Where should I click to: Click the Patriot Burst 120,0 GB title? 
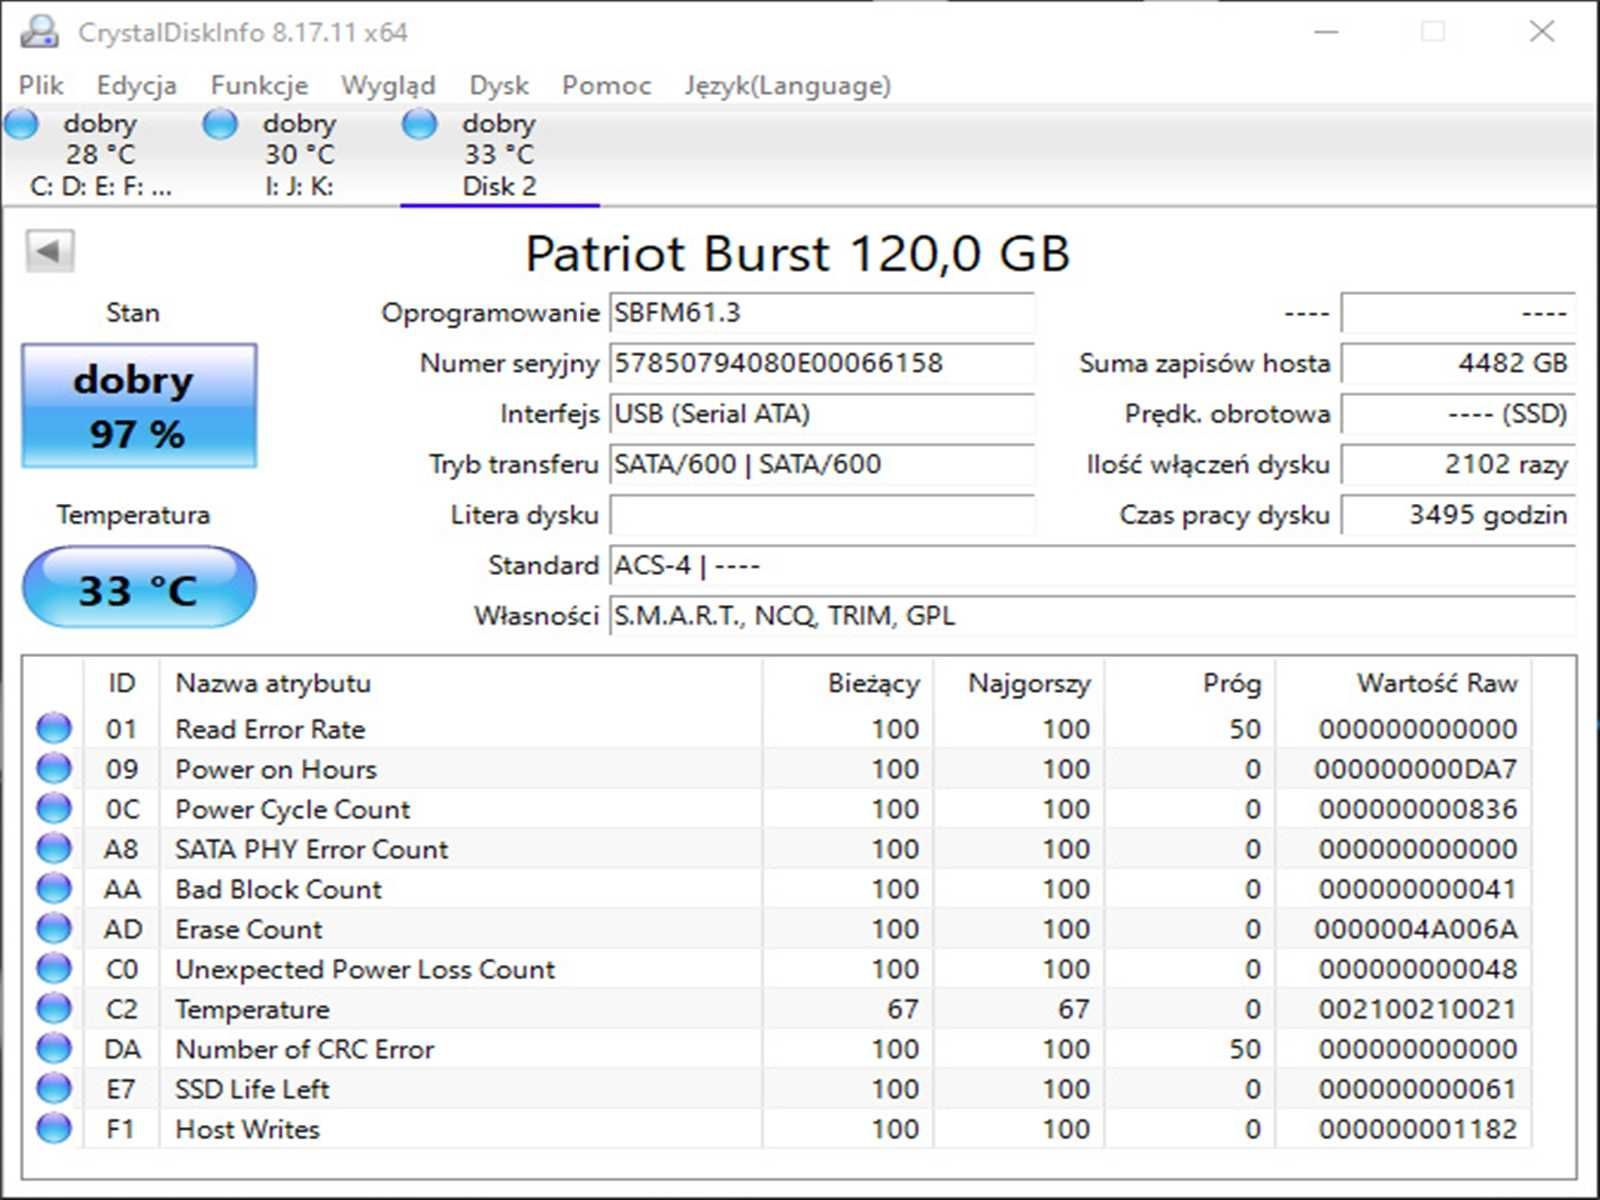click(798, 253)
